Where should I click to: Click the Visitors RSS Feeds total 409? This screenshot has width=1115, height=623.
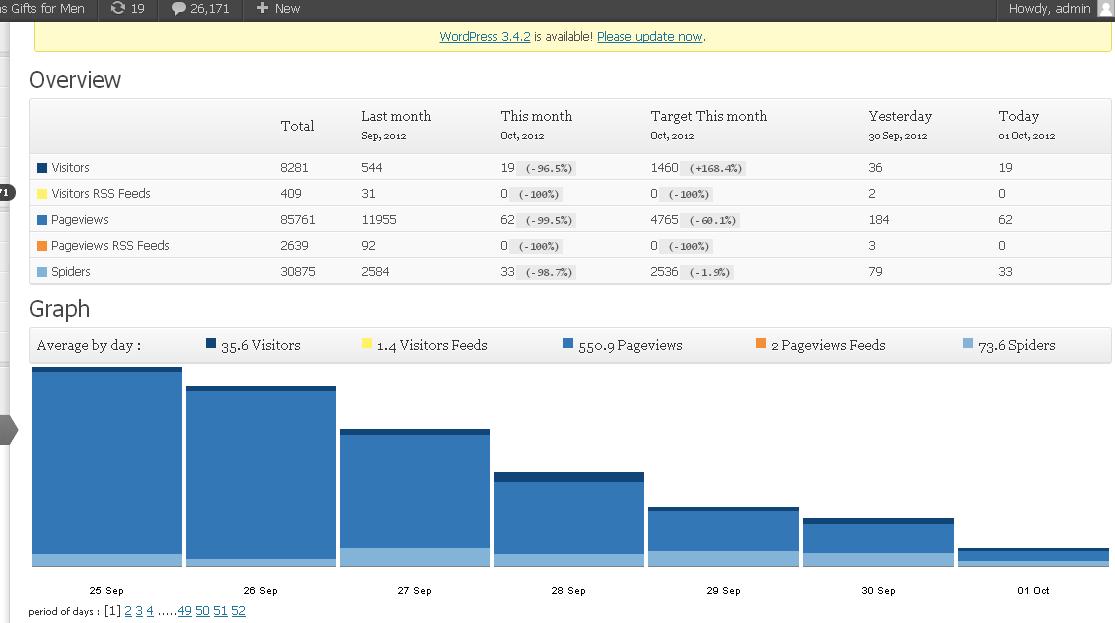291,193
